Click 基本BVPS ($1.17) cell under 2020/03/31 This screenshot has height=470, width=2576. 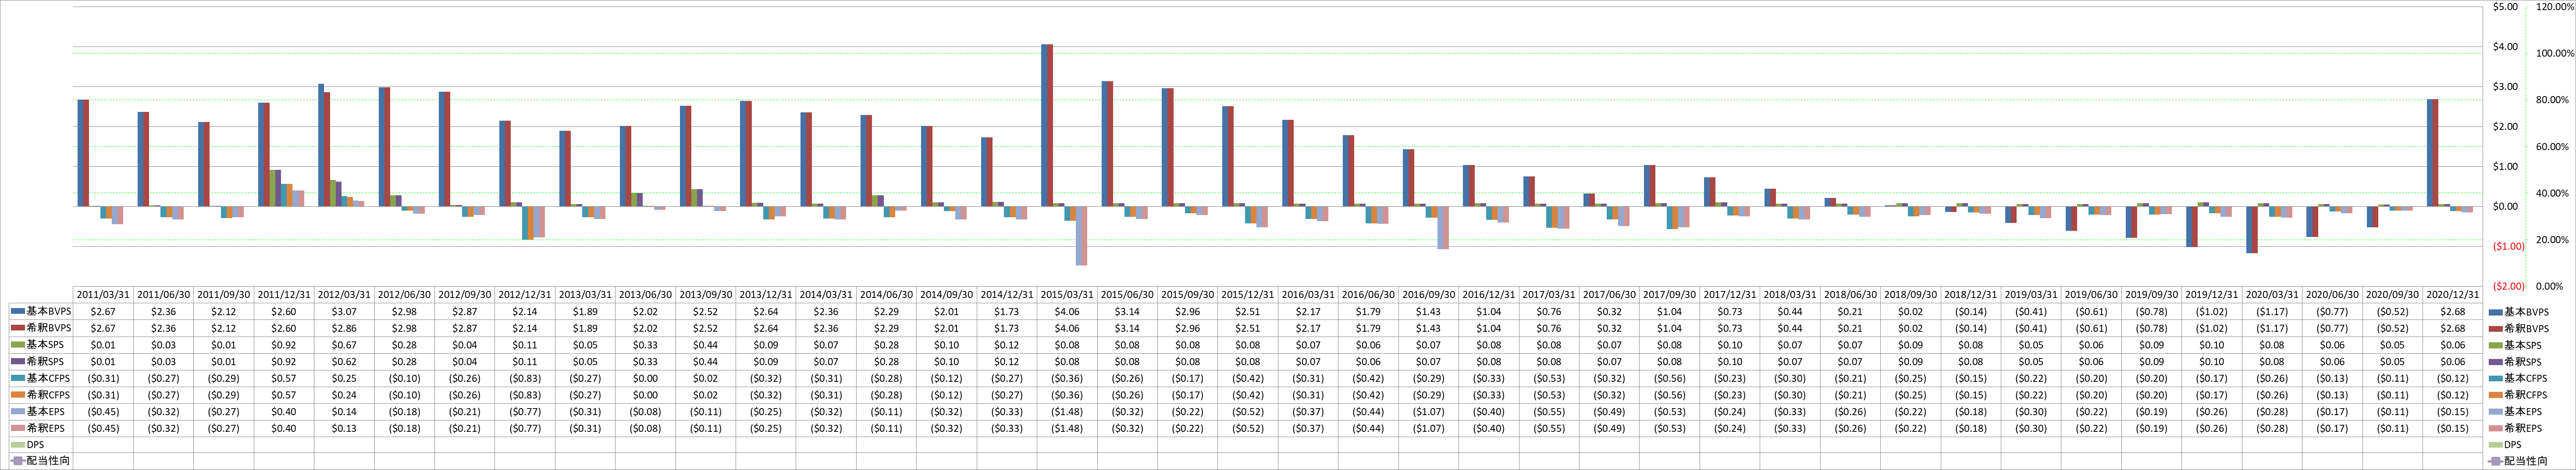pos(2272,312)
